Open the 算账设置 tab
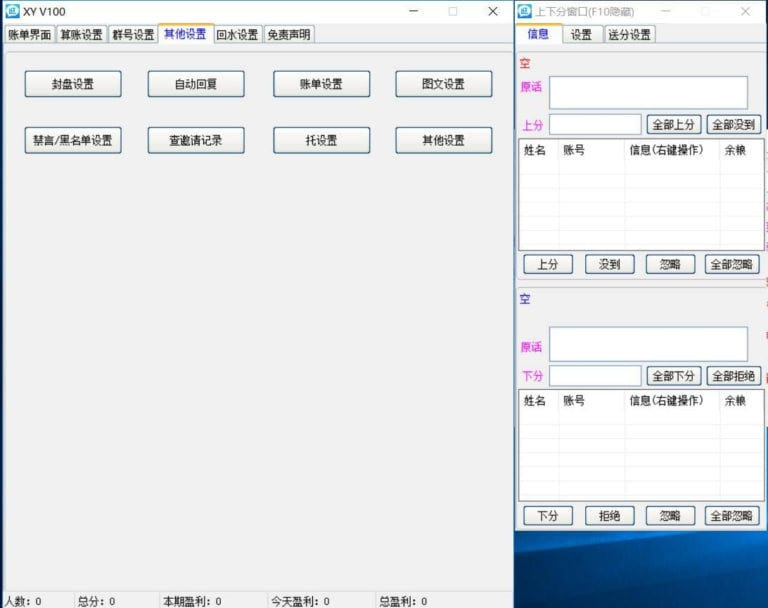The image size is (768, 608). 81,34
